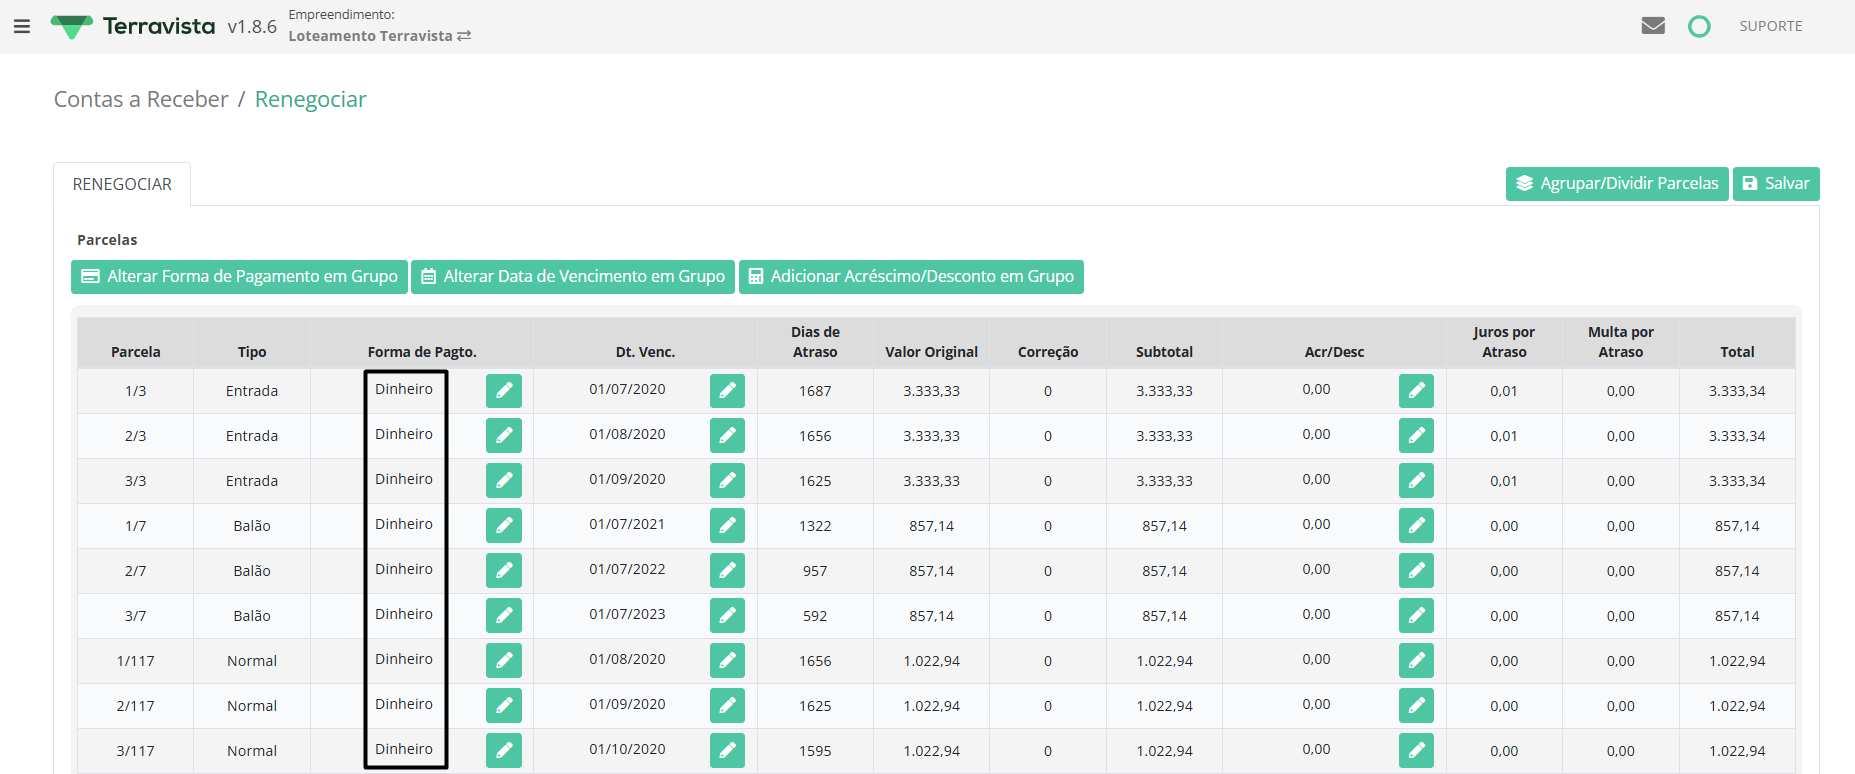The height and width of the screenshot is (774, 1855).
Task: Edit due date 01/07/2022 pencil
Action: [727, 571]
